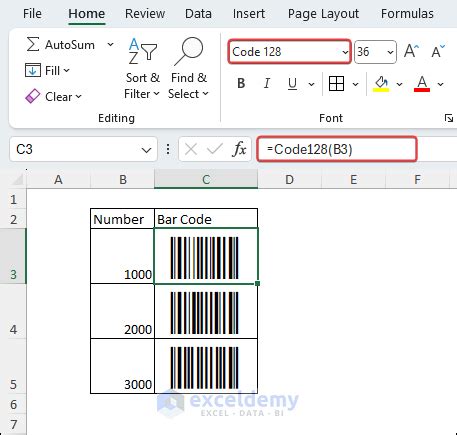The height and width of the screenshot is (435, 457).
Task: Toggle Underline formatting
Action: click(x=292, y=83)
